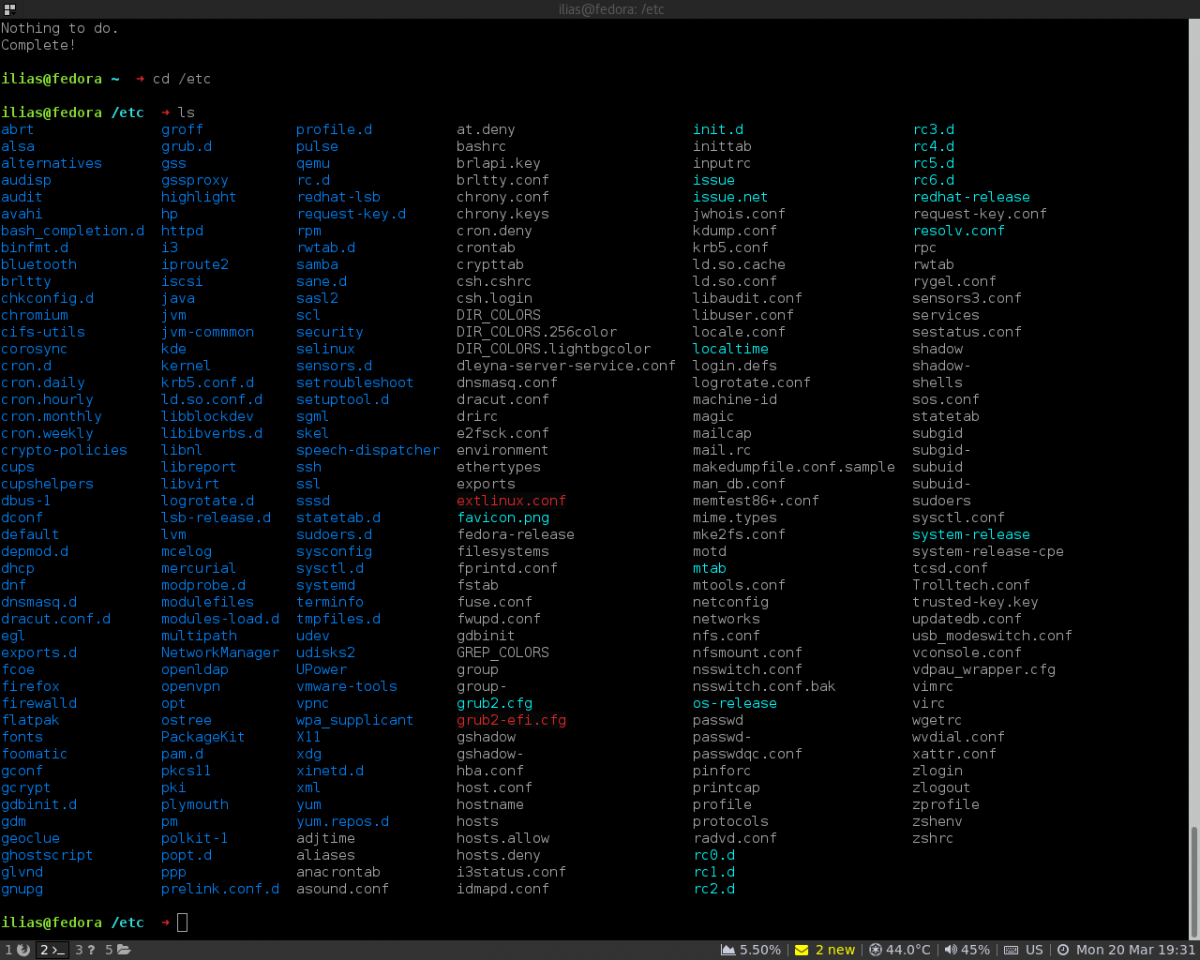Select the 'resolv.conf' link name

coord(959,230)
